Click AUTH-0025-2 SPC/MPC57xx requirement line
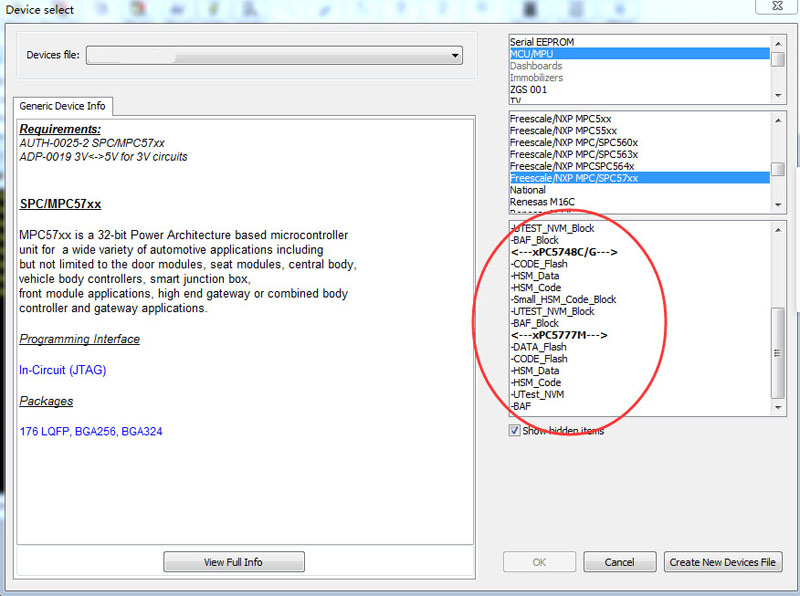Image resolution: width=800 pixels, height=596 pixels. (92, 143)
